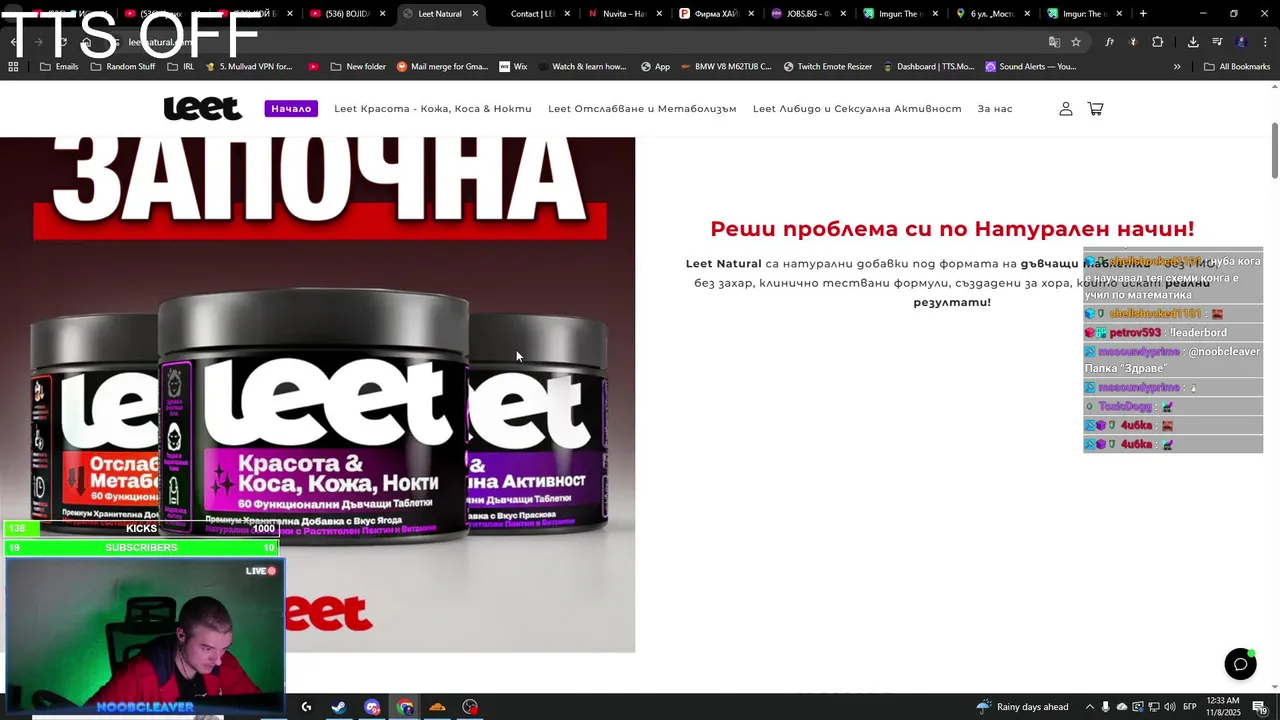Open the Logitech G icon in taskbar
The height and width of the screenshot is (720, 1280).
coord(306,707)
